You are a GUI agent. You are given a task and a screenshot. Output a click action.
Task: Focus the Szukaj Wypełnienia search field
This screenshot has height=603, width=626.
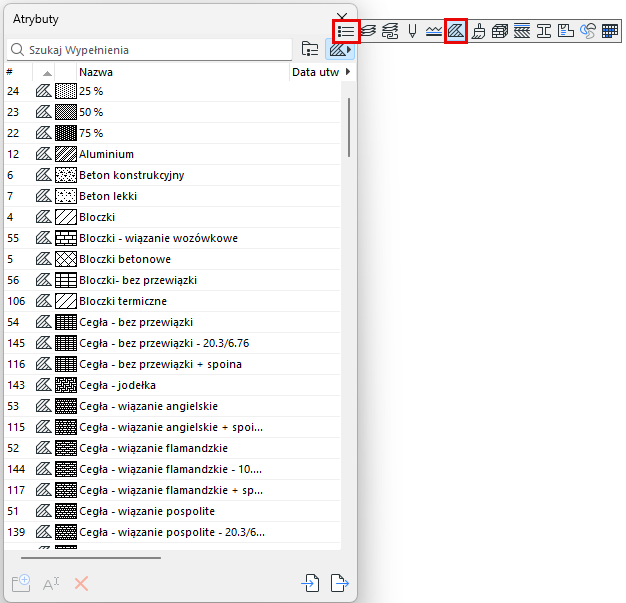pyautogui.click(x=149, y=50)
